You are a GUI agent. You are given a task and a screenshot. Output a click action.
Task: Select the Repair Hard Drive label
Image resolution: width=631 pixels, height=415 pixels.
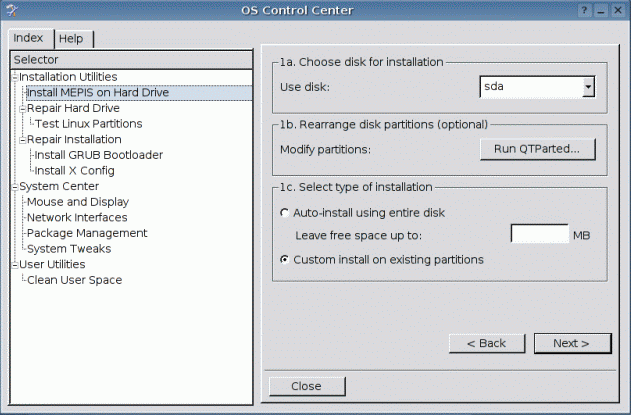click(73, 108)
